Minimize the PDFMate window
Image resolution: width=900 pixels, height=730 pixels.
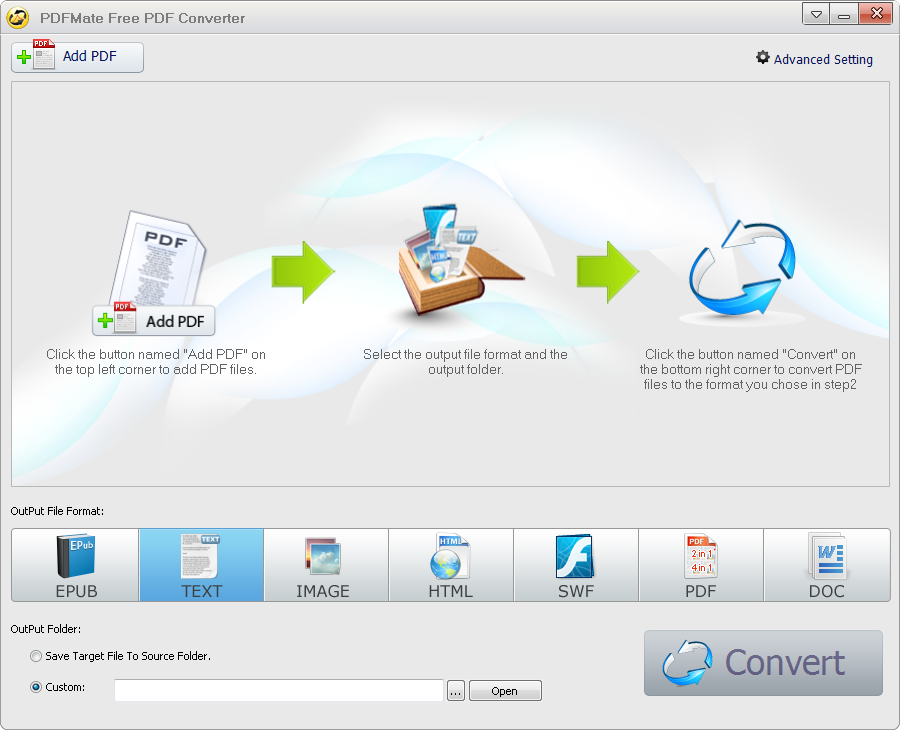[x=844, y=15]
